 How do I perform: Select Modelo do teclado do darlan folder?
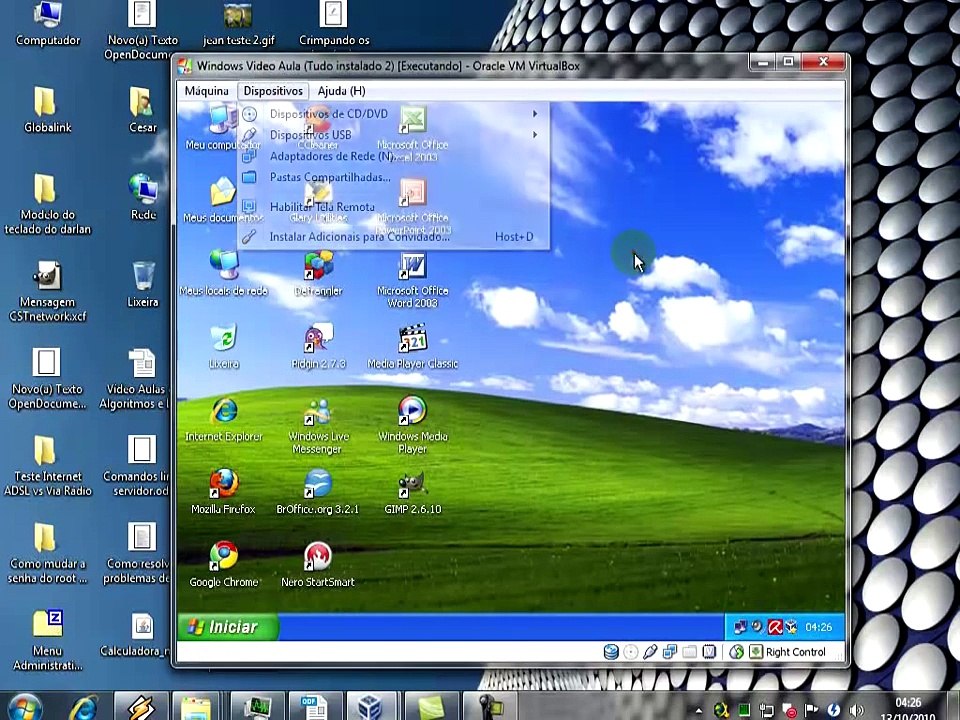[48, 204]
